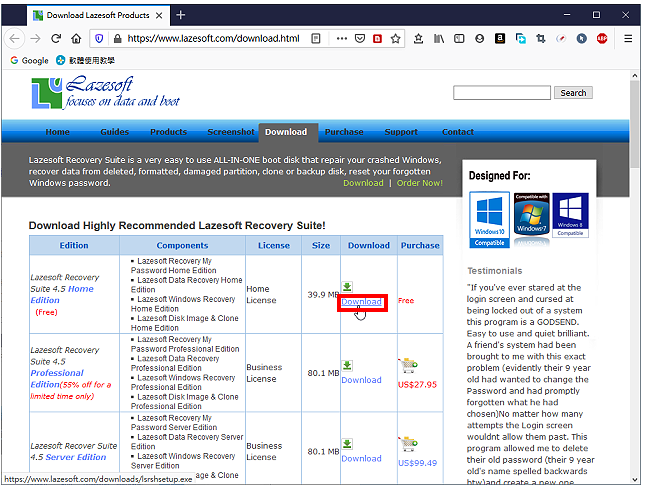Open Firefox account icon

480,39
